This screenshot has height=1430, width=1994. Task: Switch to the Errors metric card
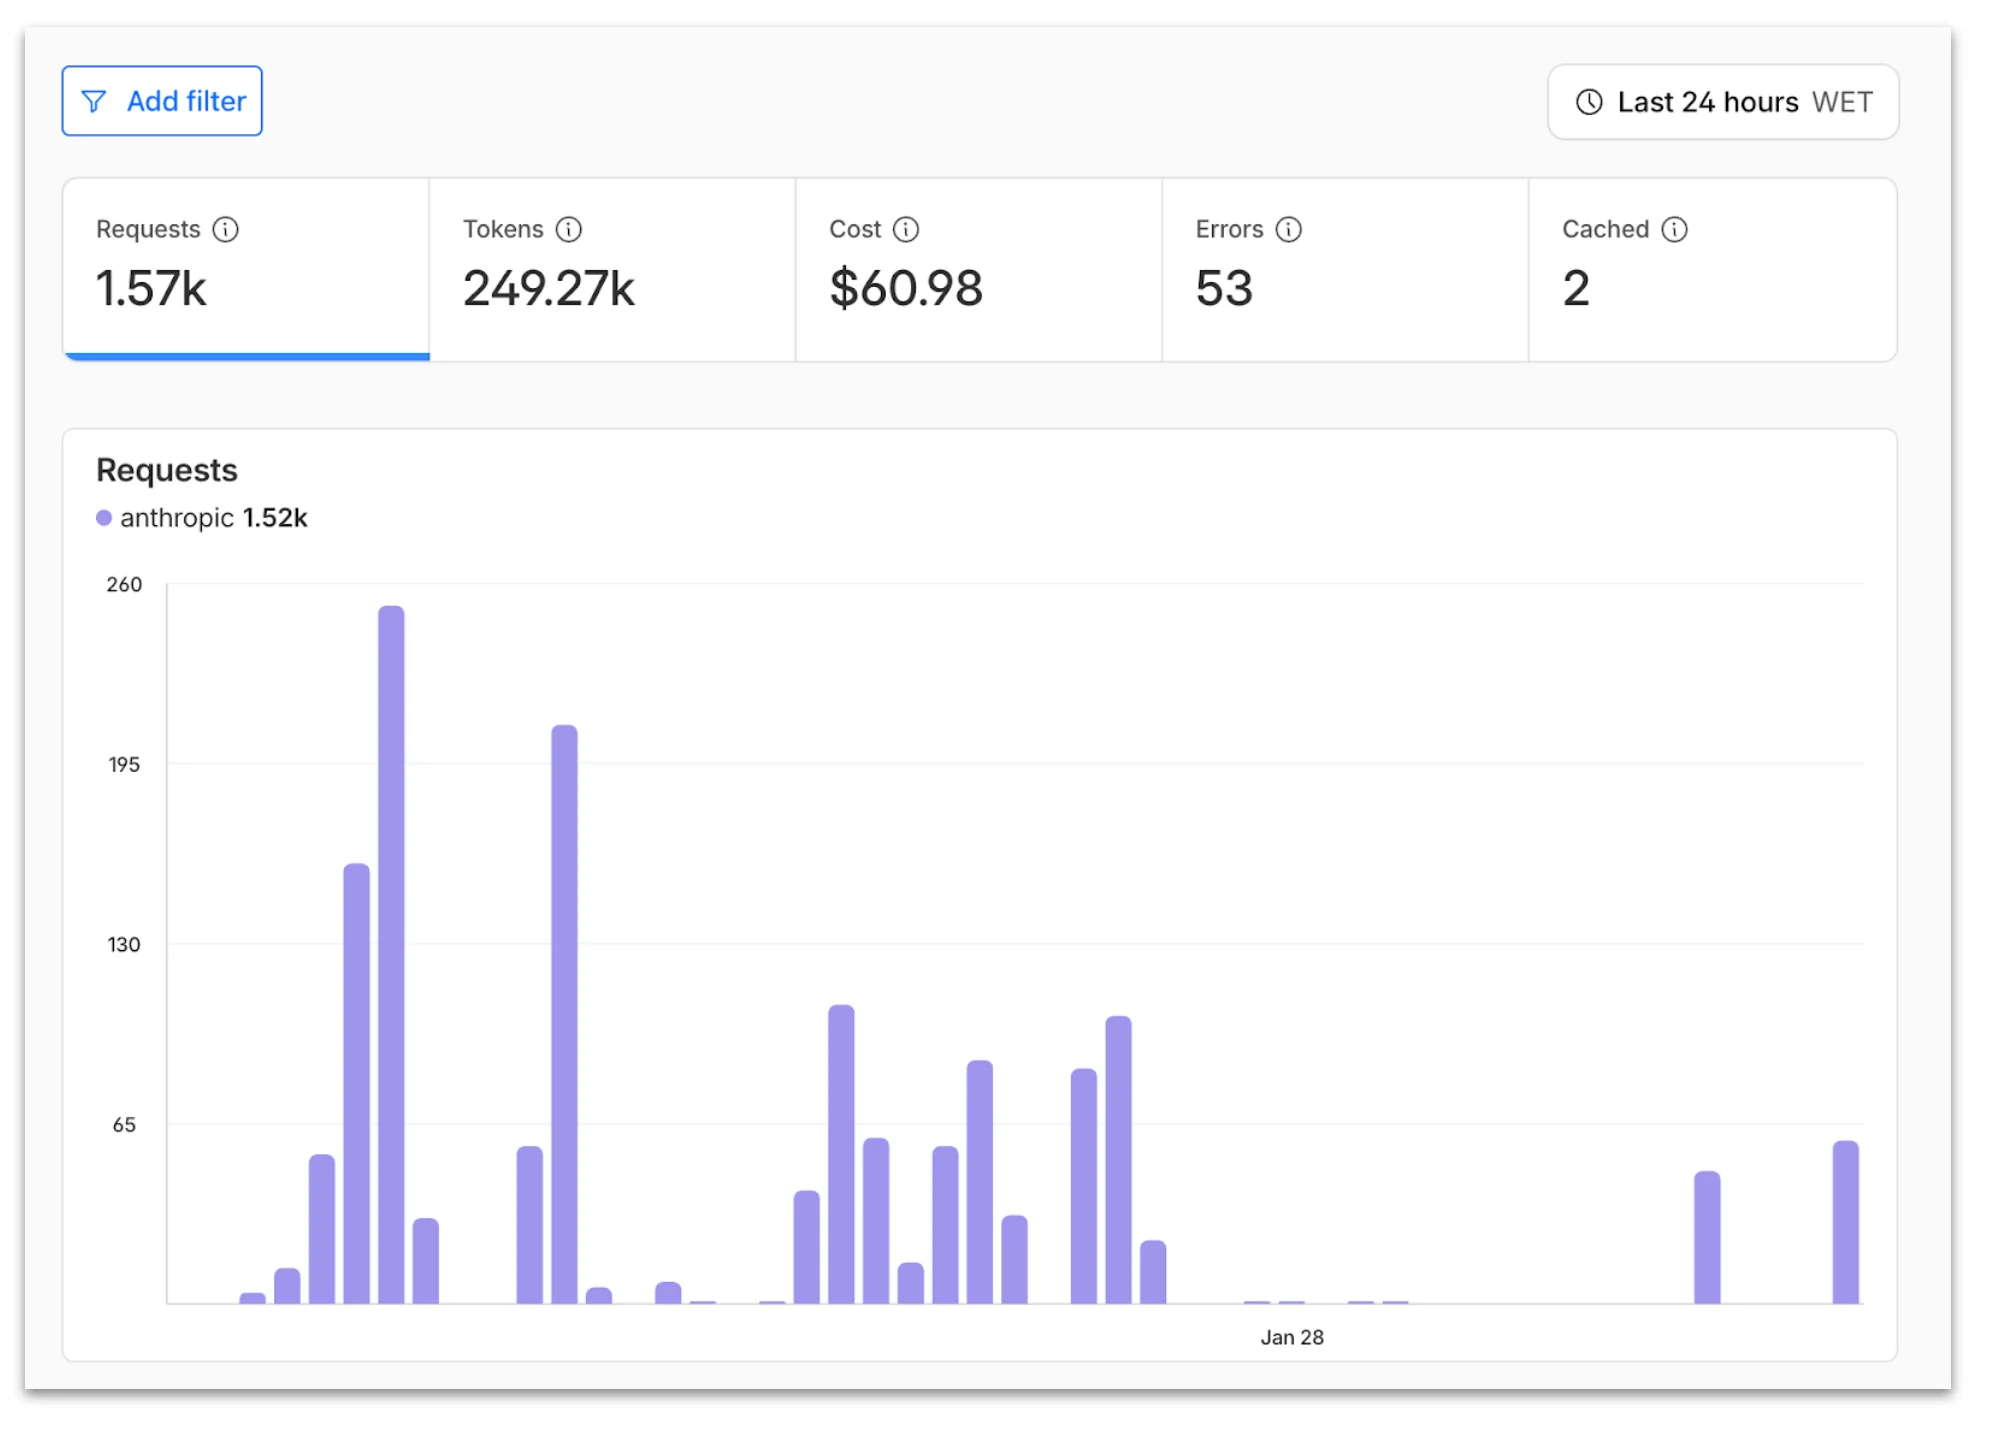(x=1345, y=270)
